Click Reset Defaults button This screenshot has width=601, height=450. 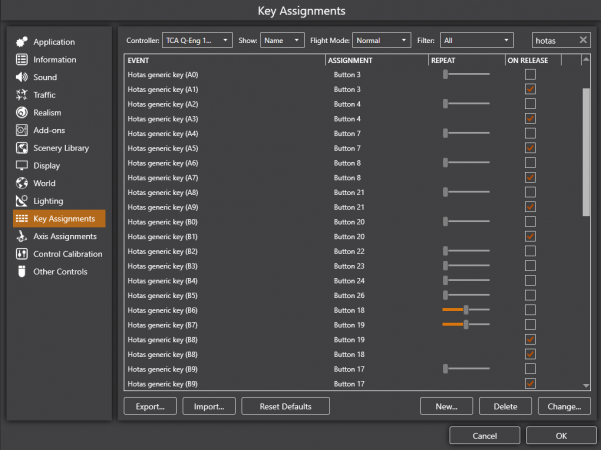tap(285, 406)
